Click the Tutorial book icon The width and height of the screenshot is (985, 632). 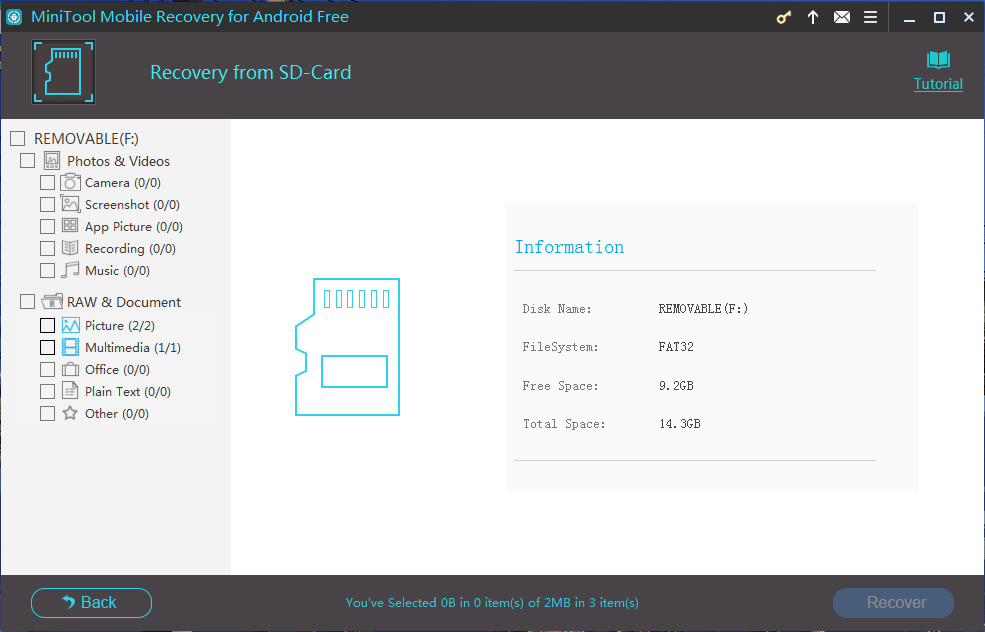(938, 60)
